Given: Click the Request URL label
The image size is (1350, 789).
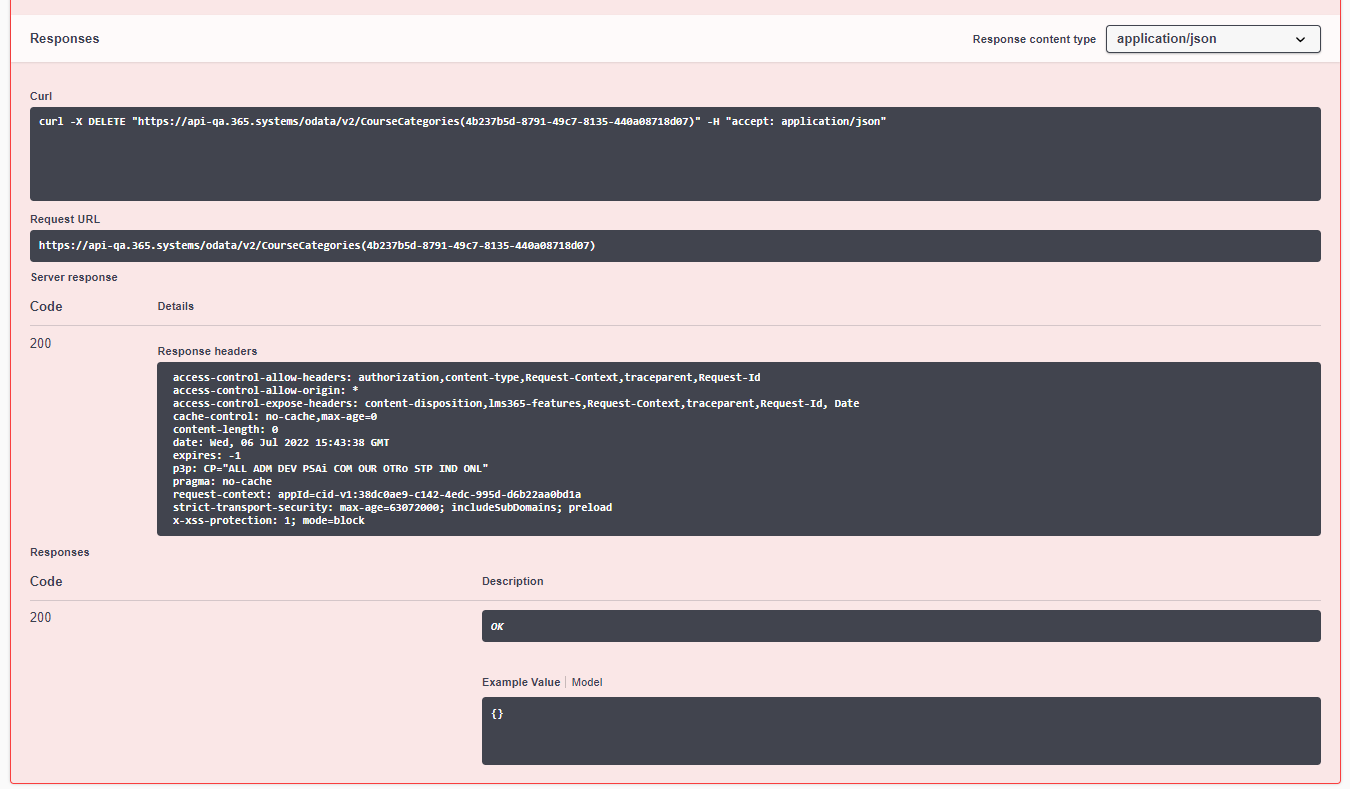Looking at the screenshot, I should 65,219.
